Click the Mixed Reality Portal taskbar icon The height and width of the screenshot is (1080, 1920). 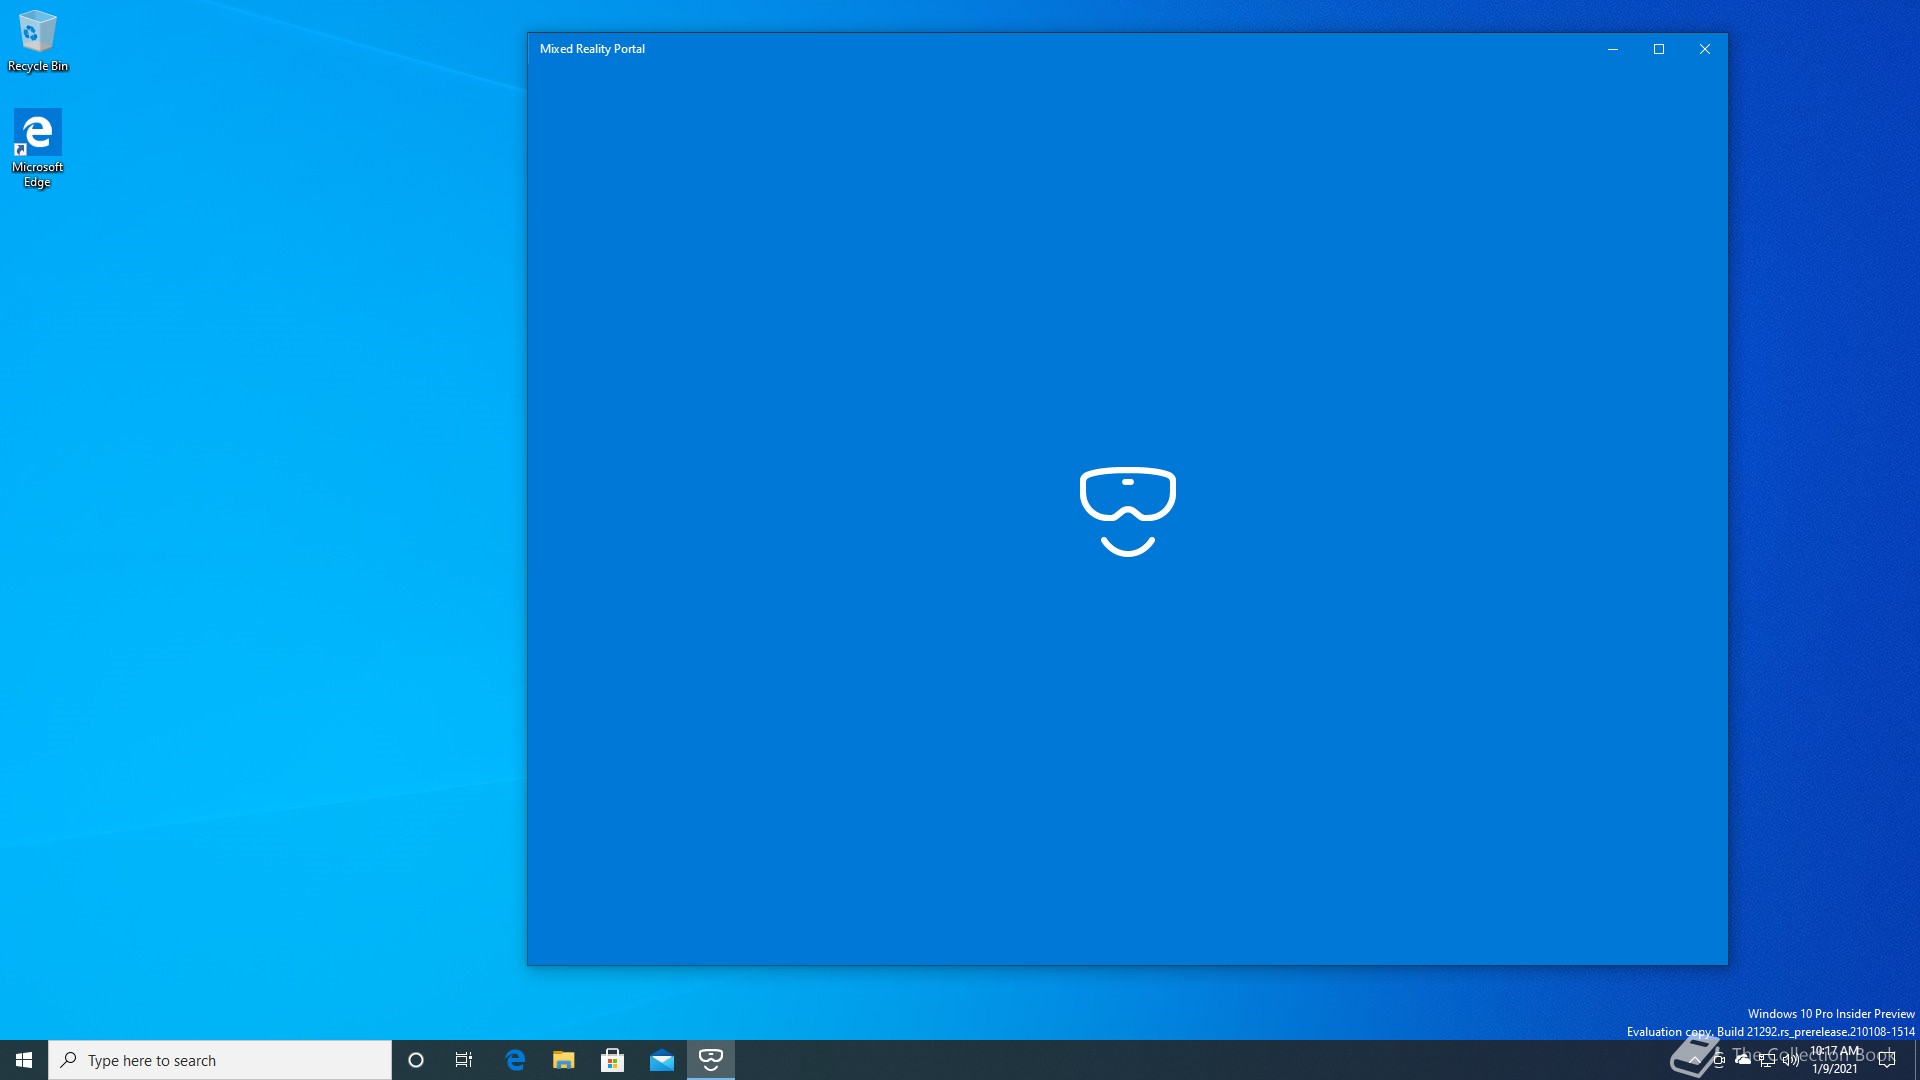pyautogui.click(x=711, y=1060)
